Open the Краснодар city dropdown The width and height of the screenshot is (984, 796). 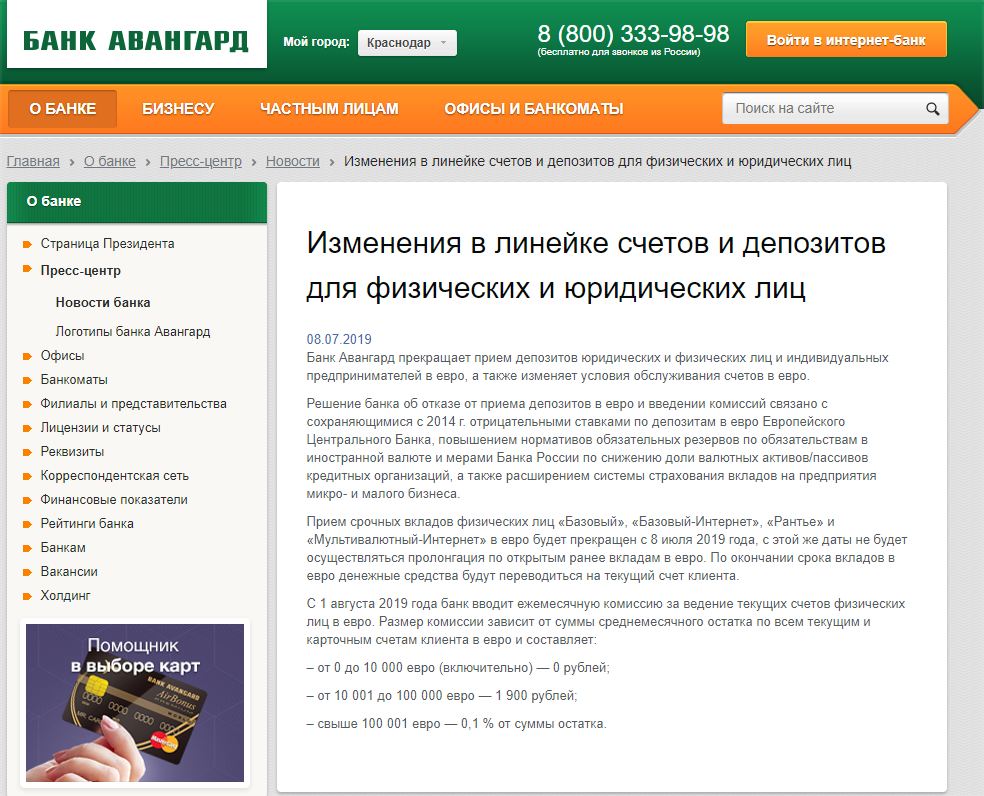click(x=407, y=43)
